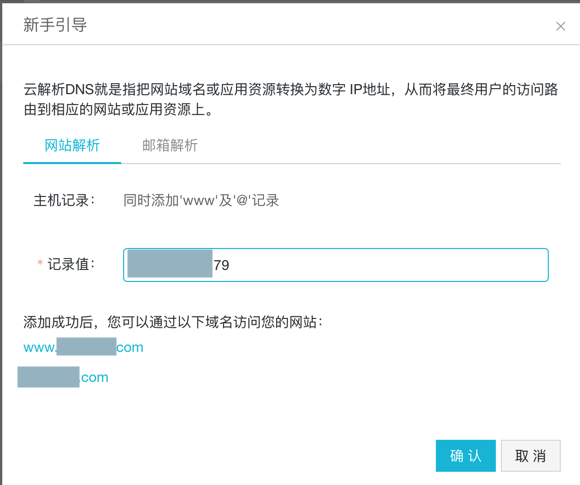This screenshot has height=485, width=580.
Task: Click the 记录值 field label
Action: 71,264
